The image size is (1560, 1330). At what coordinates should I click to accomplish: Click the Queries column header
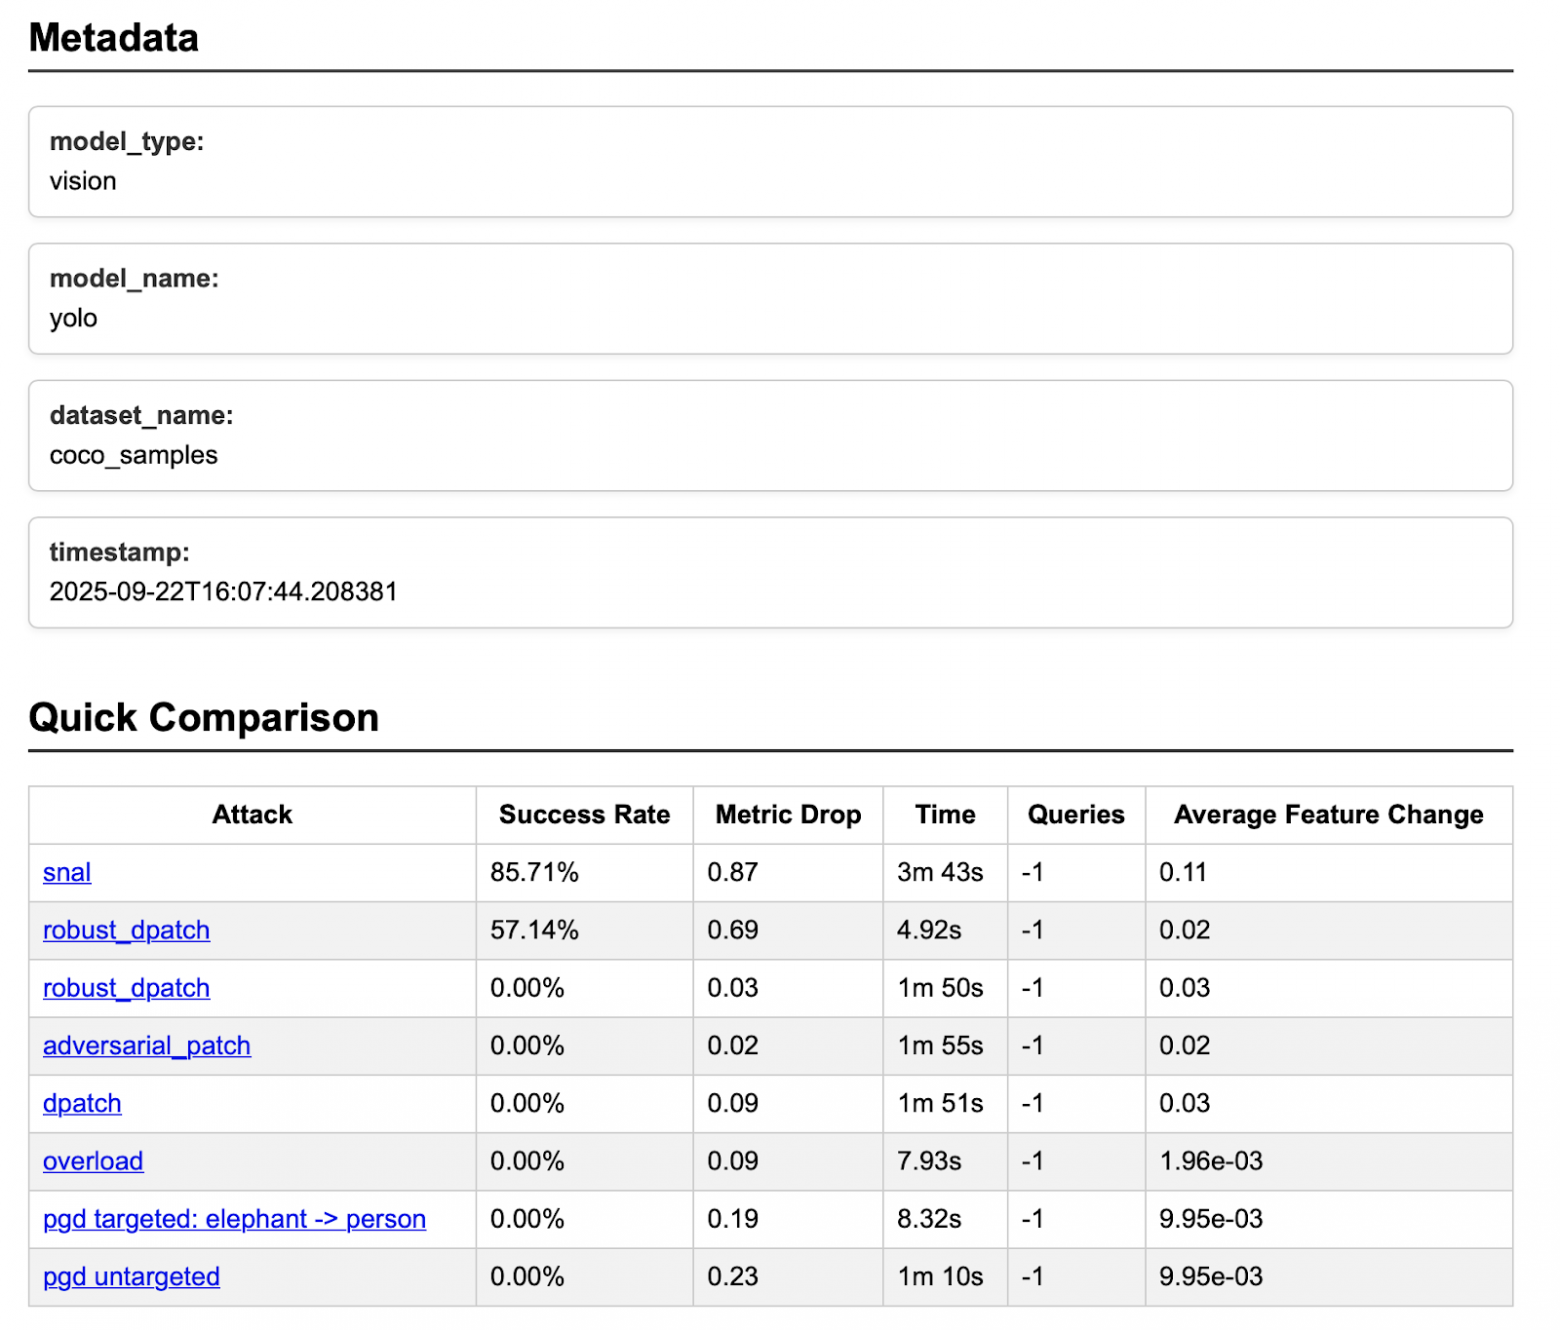point(1076,815)
